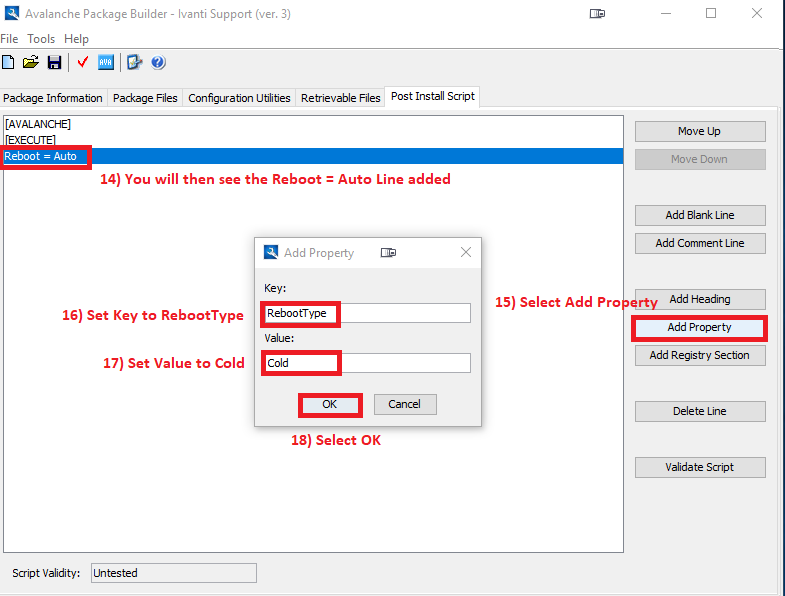The height and width of the screenshot is (596, 785).
Task: Click the Validate Script button
Action: 700,467
